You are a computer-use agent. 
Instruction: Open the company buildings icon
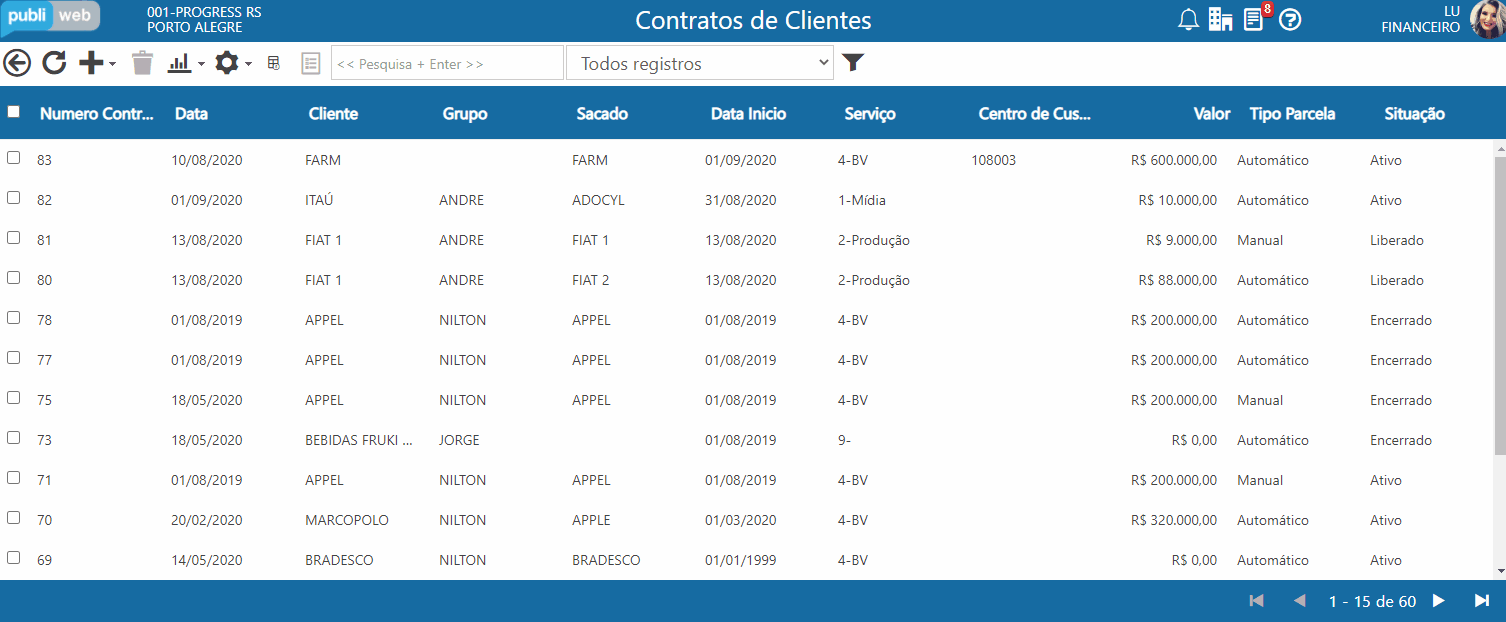pos(1220,19)
